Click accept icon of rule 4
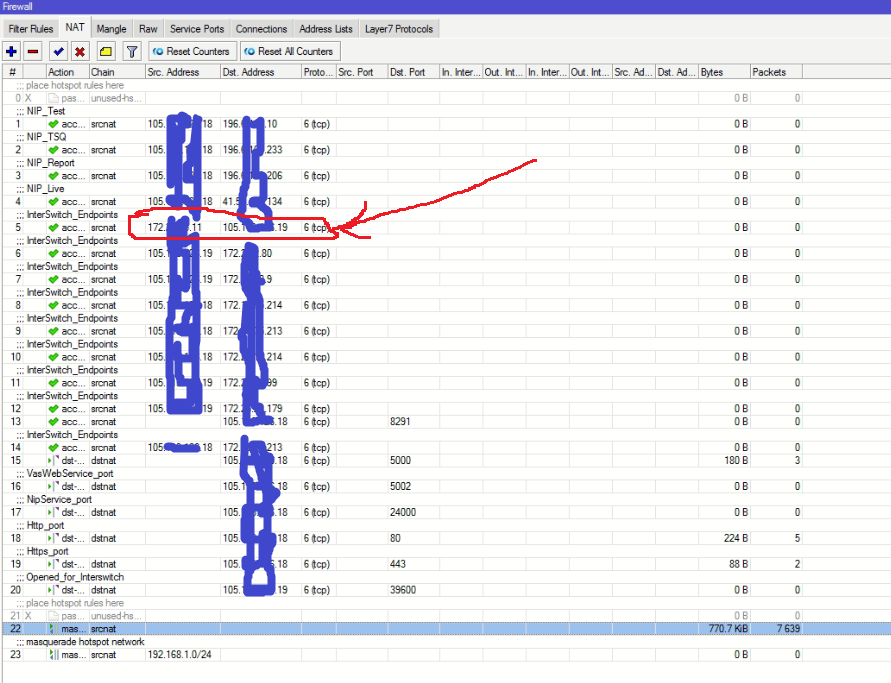The width and height of the screenshot is (891, 683). 53,202
